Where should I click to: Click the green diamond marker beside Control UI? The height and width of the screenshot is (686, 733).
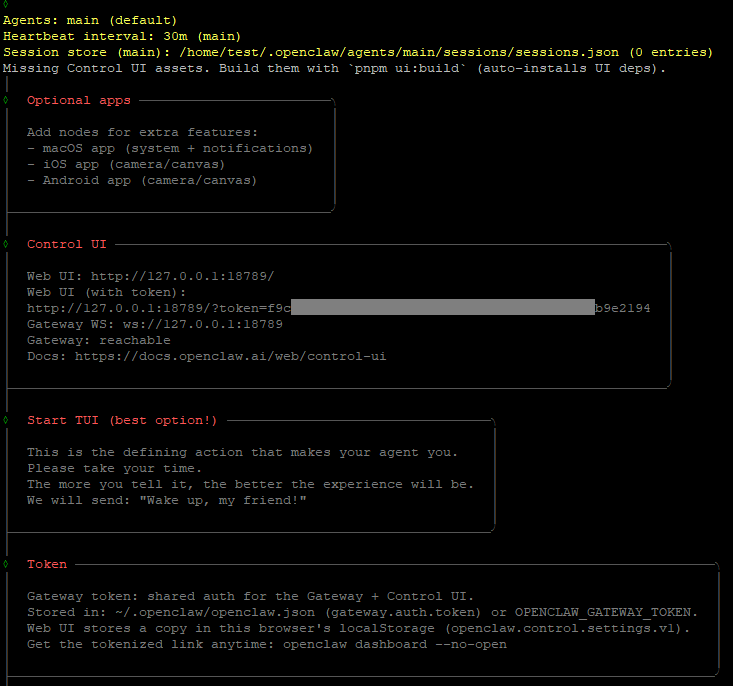[6, 244]
